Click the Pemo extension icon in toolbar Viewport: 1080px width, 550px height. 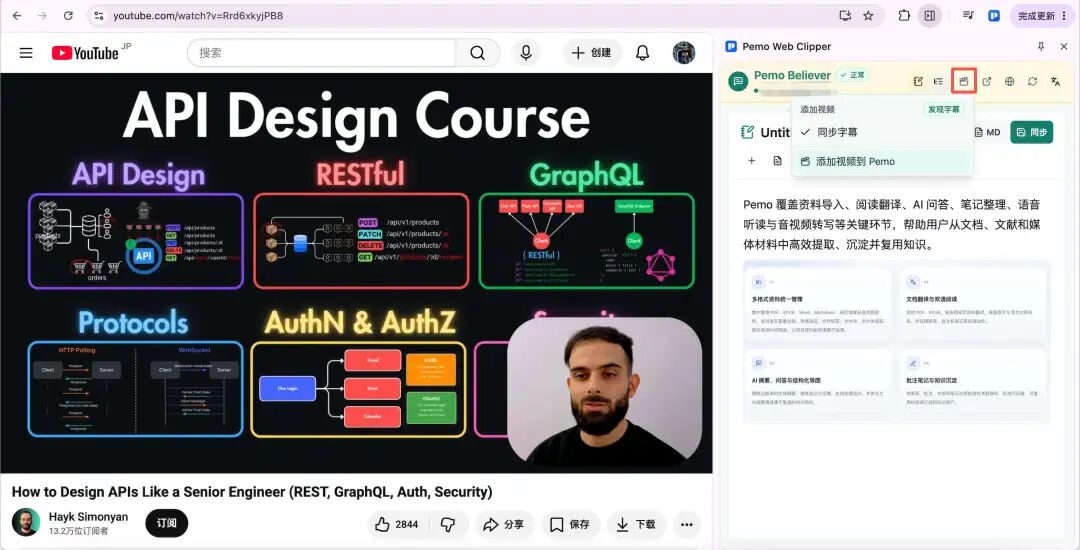(x=994, y=15)
